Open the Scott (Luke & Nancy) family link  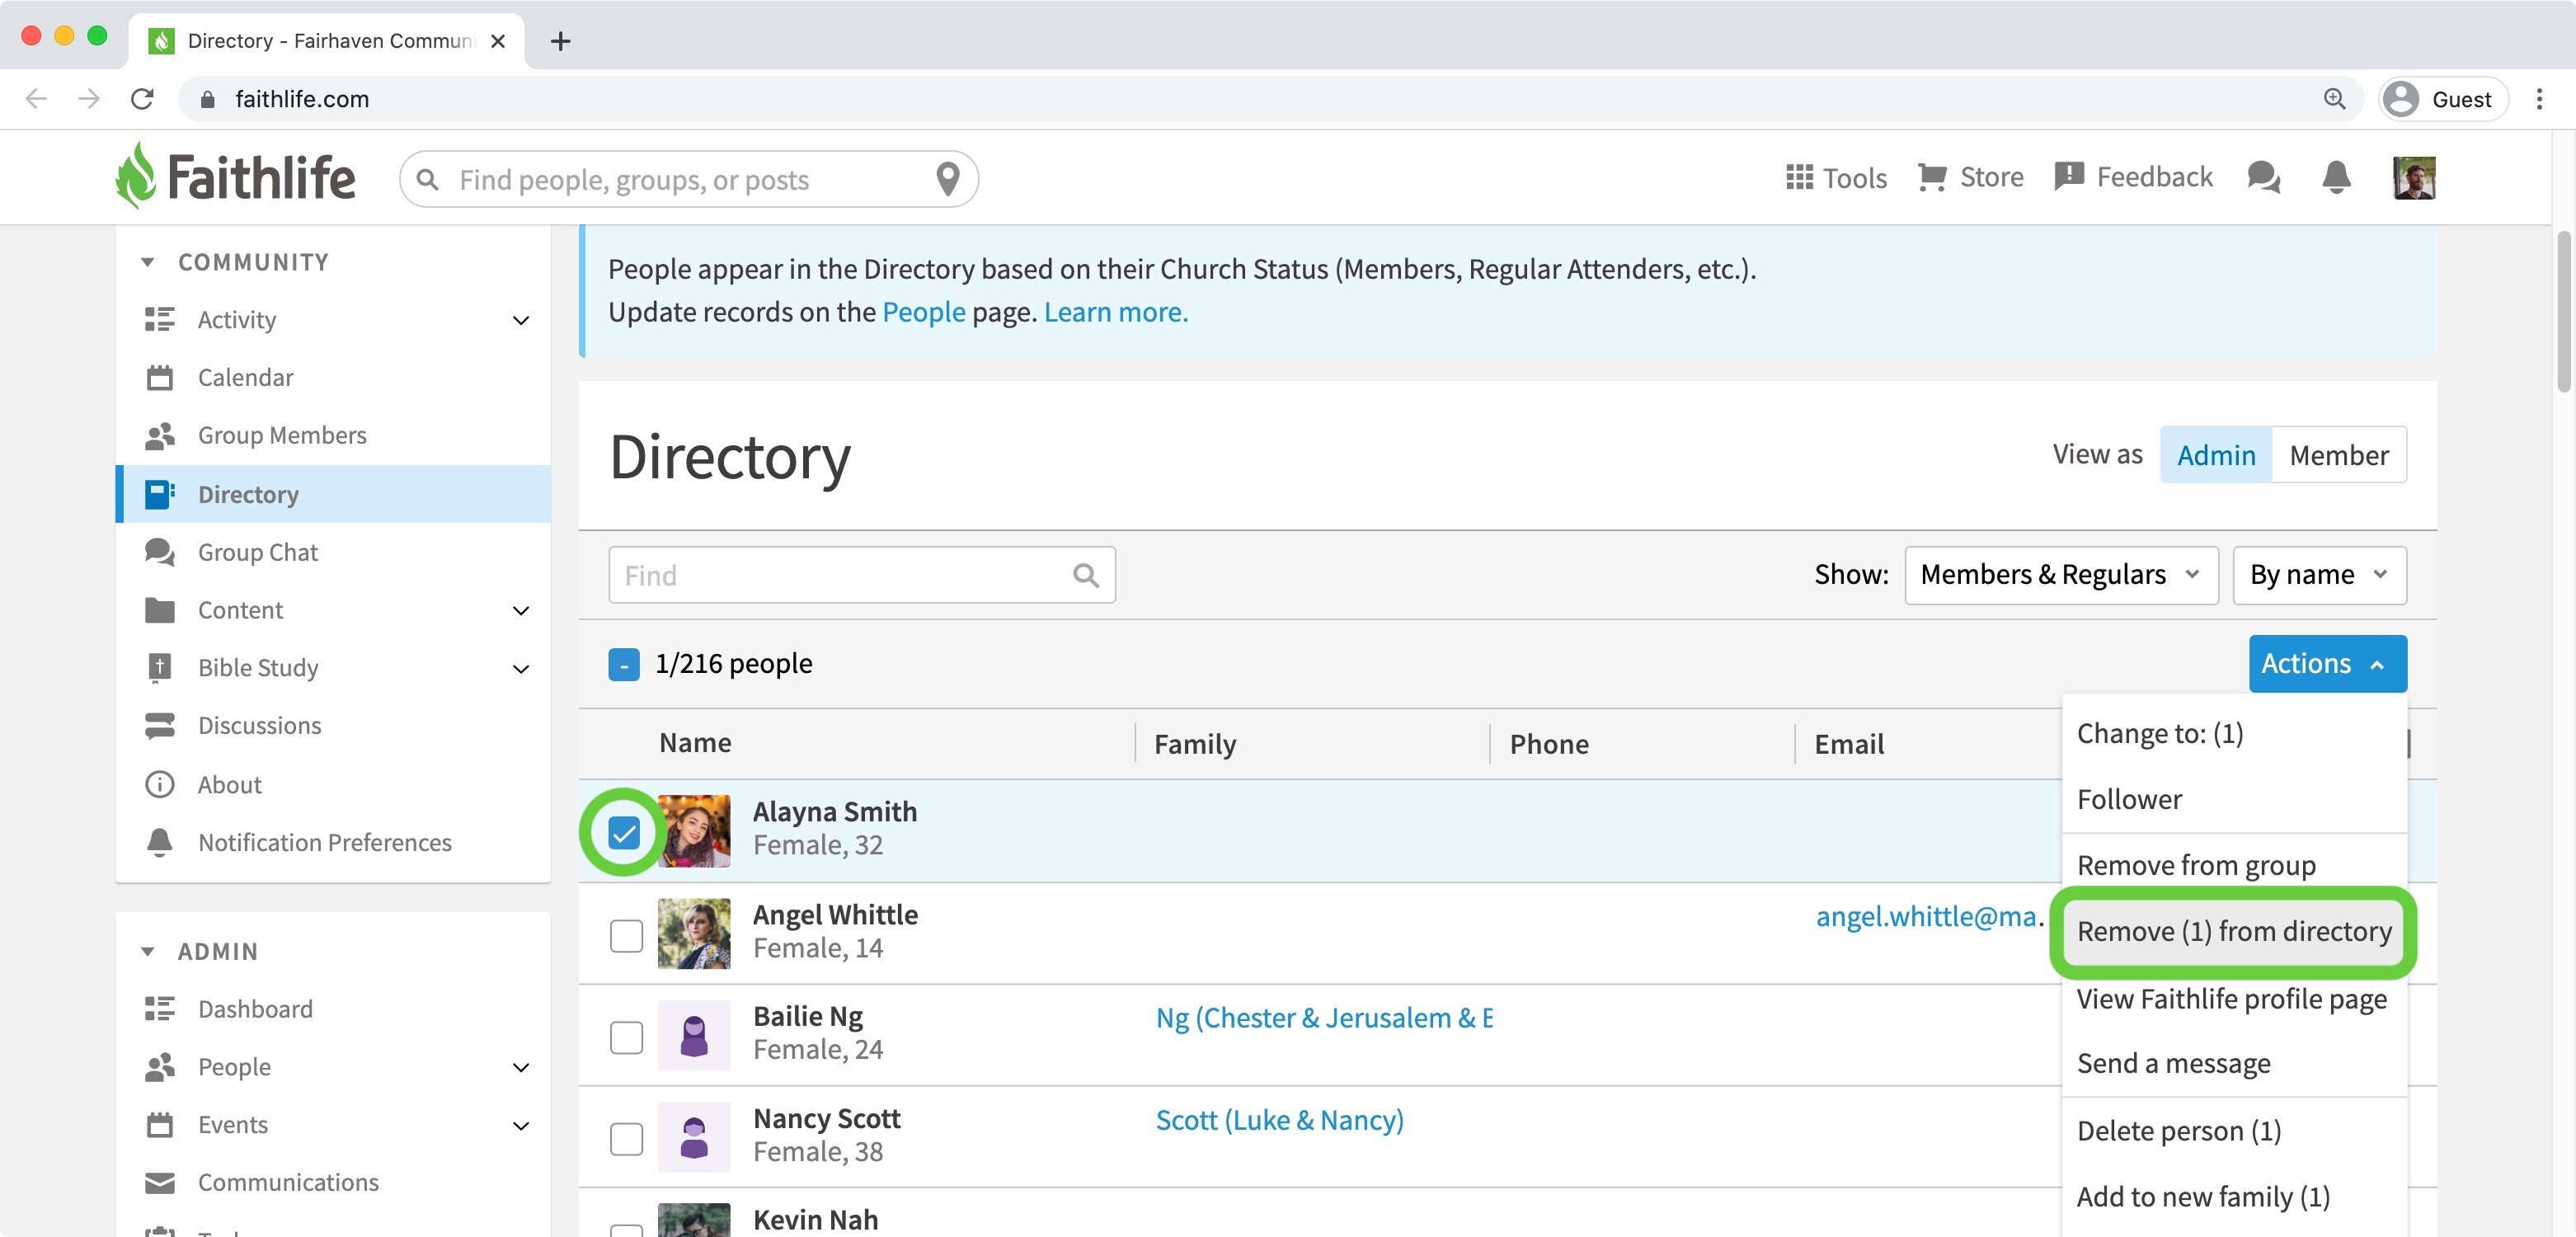pos(1279,1119)
